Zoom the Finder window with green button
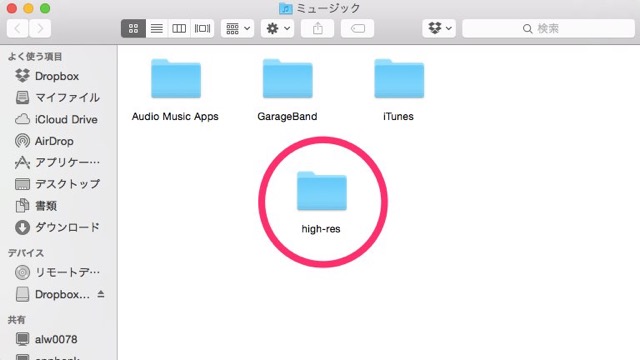This screenshot has height=360, width=640. tap(45, 8)
